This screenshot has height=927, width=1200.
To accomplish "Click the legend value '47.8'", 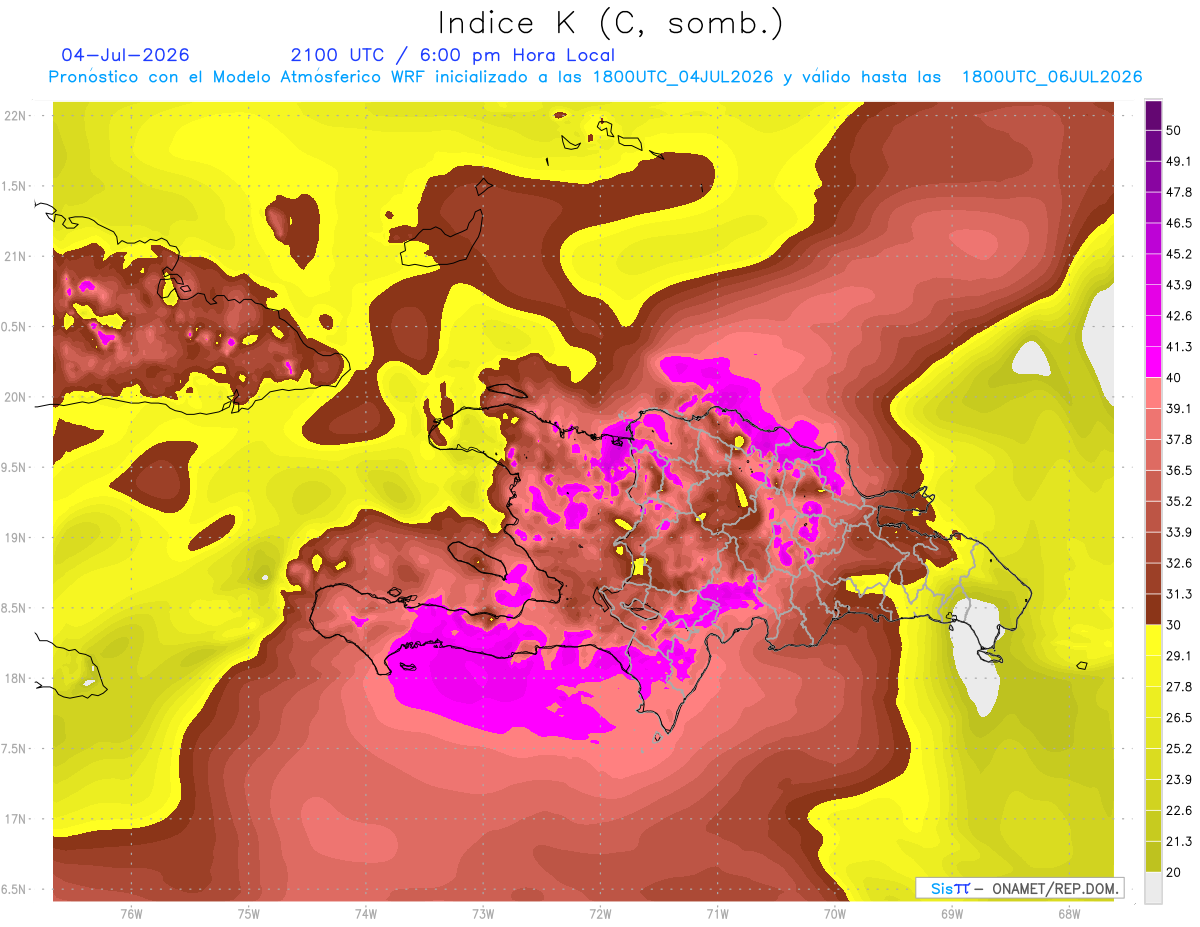I will point(1180,193).
